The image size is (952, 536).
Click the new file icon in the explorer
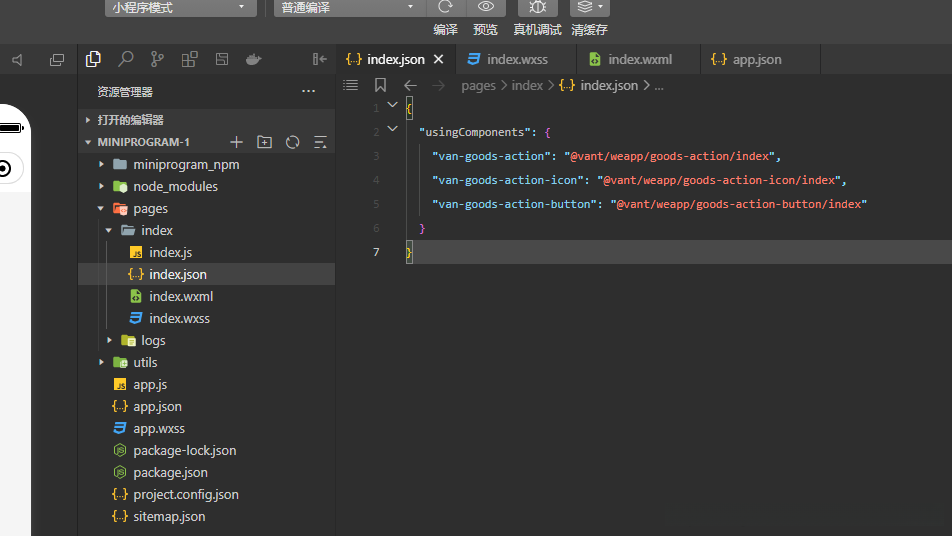(236, 142)
